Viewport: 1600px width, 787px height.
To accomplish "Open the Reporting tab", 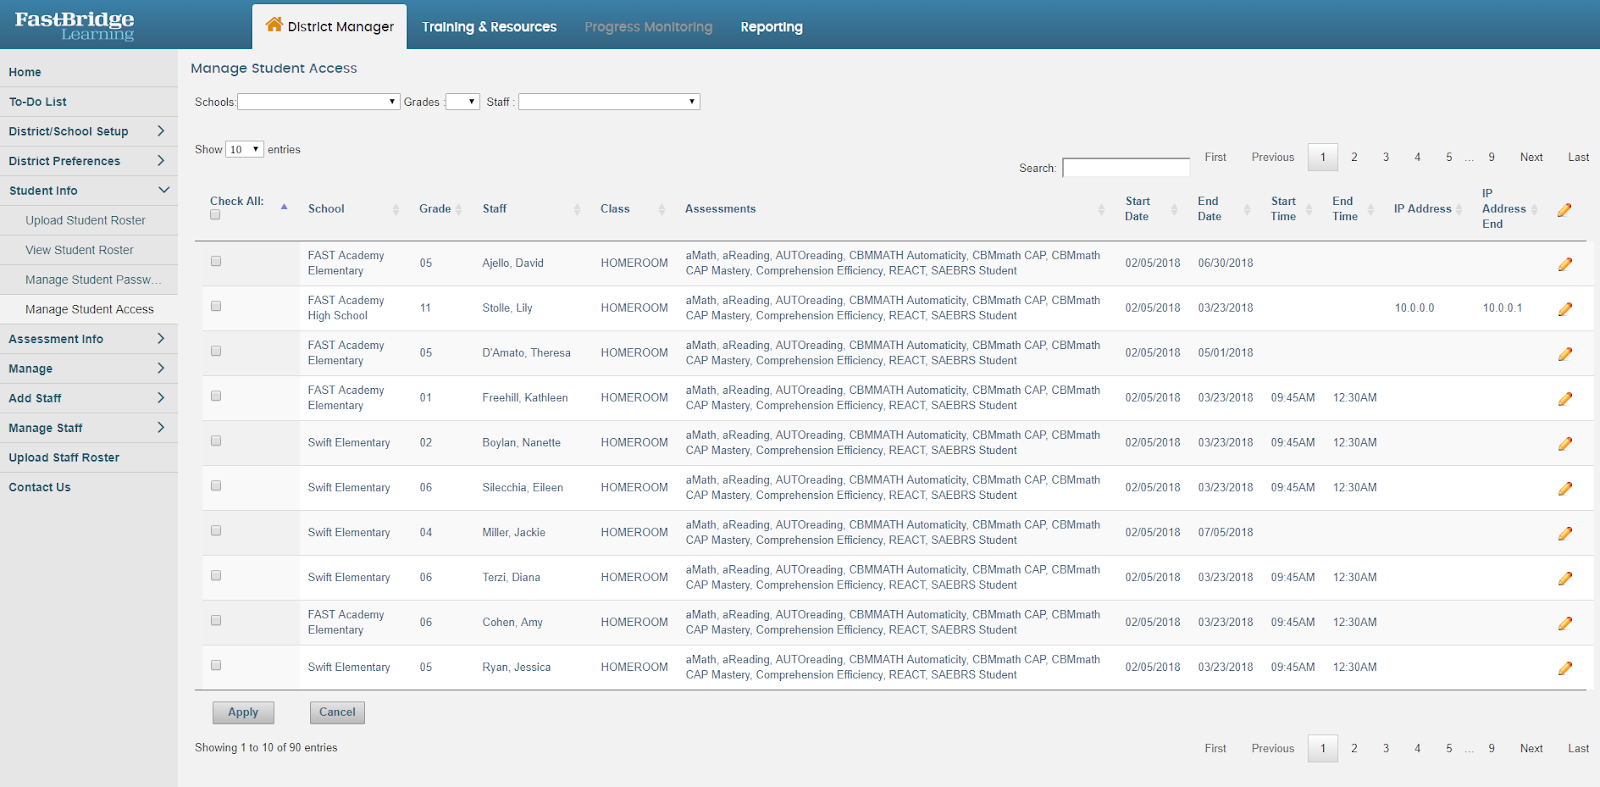I will coord(771,27).
